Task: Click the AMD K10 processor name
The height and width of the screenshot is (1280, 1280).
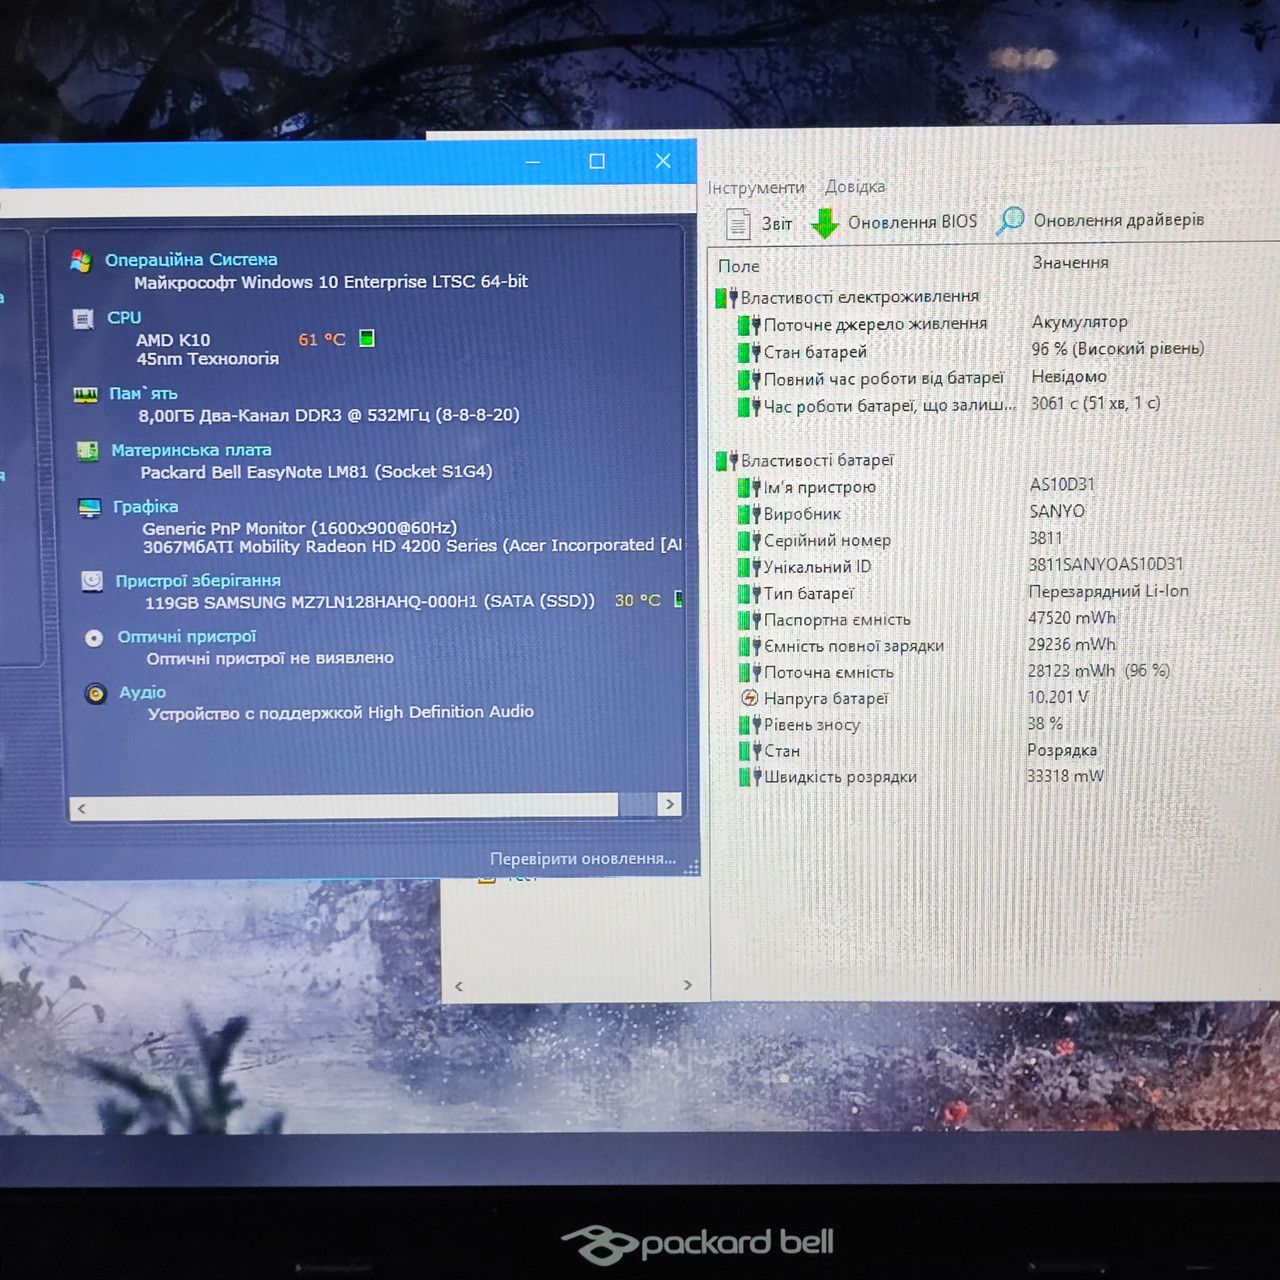Action: 173,340
